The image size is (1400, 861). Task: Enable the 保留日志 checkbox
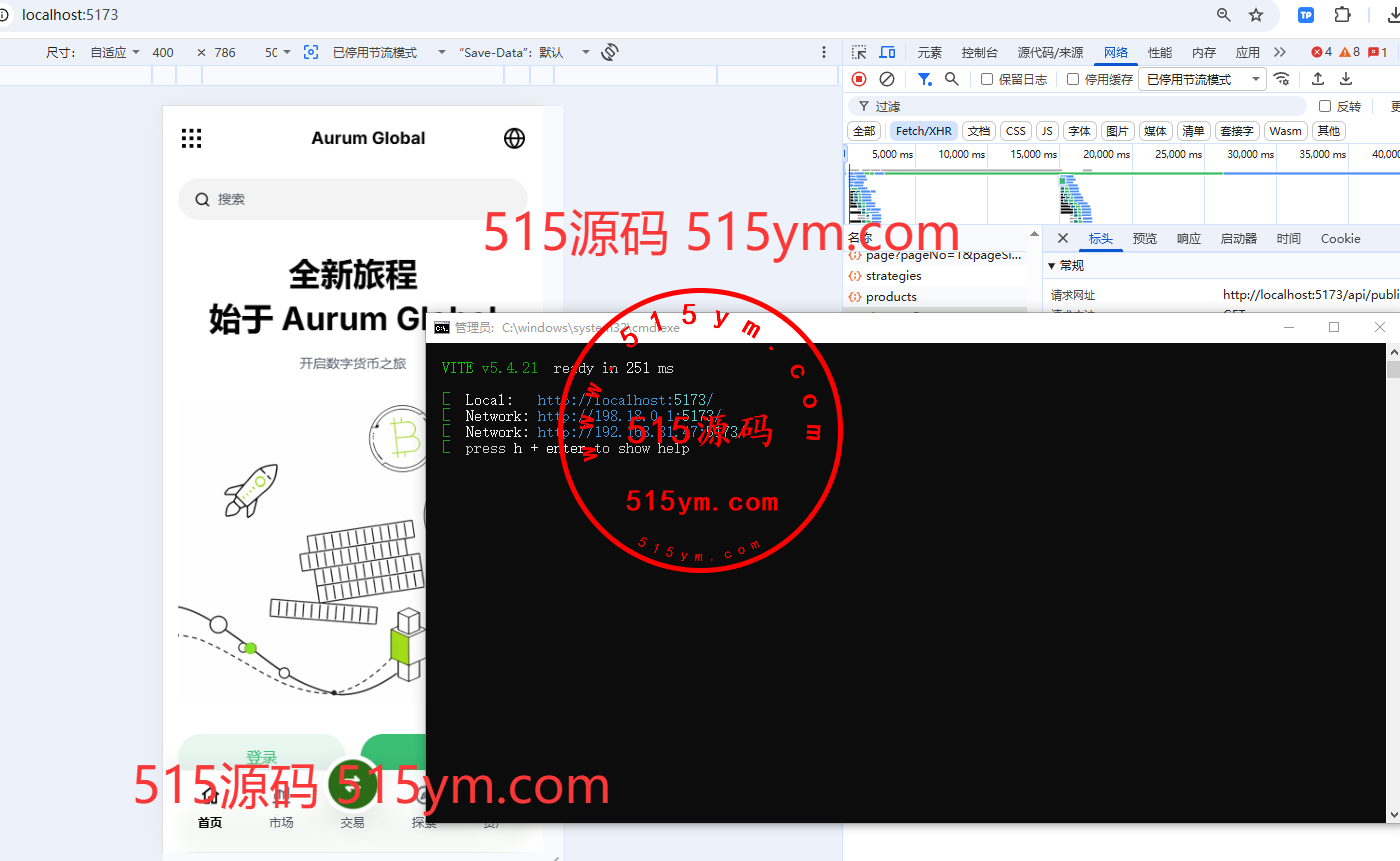pos(987,79)
